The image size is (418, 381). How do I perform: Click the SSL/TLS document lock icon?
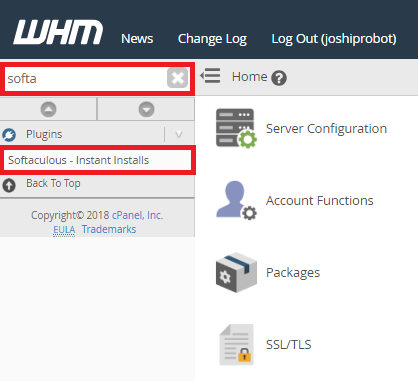(x=236, y=344)
